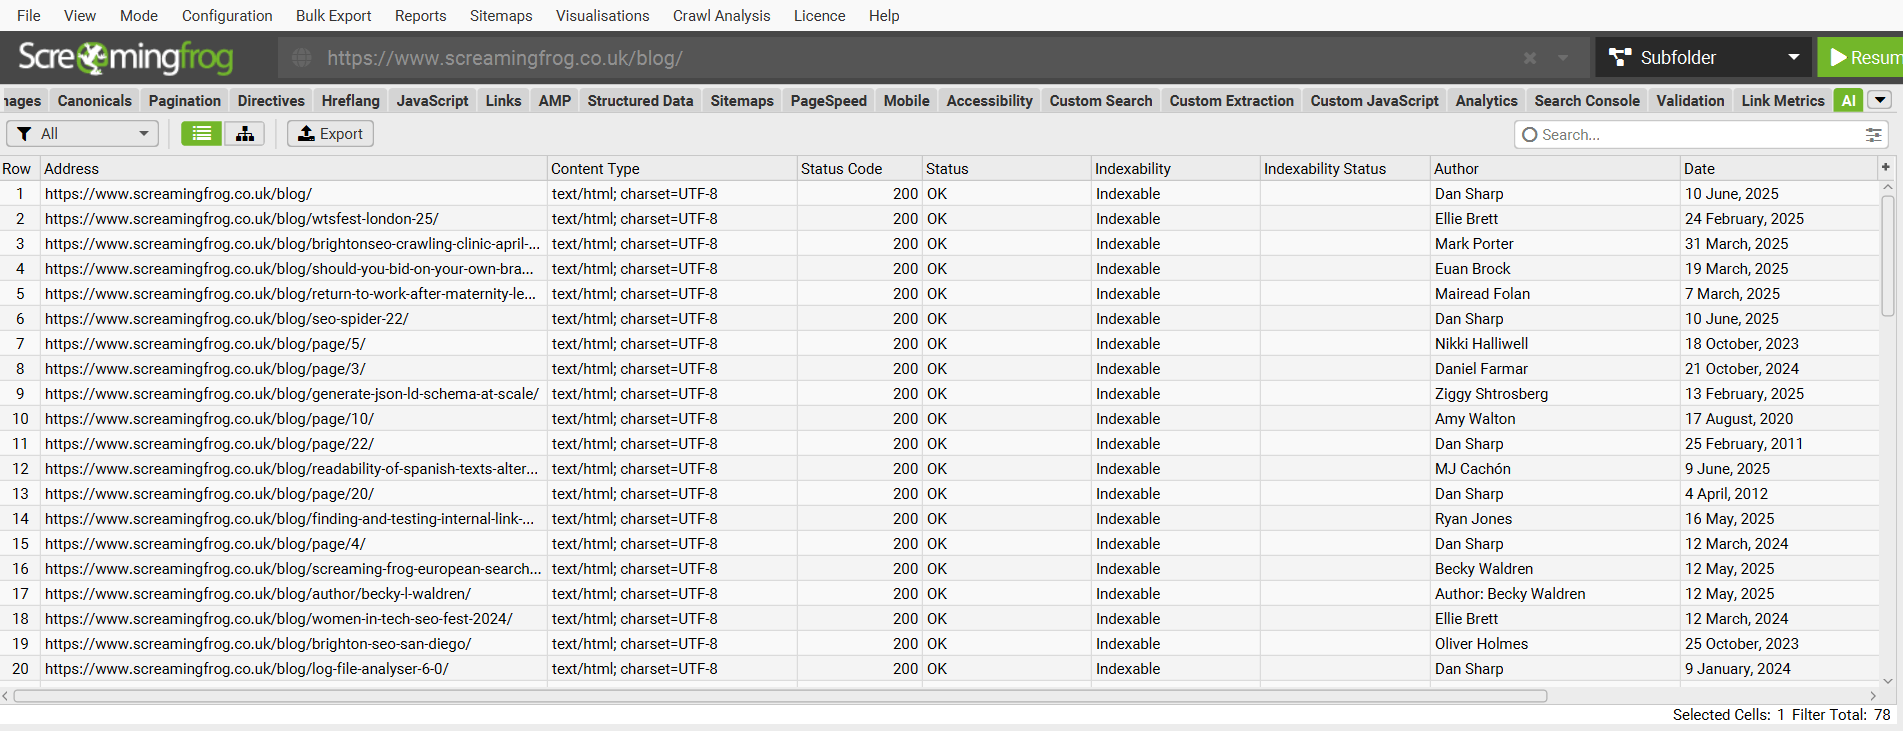
Task: Select the blog/page/22/ URL cell
Action: [294, 443]
